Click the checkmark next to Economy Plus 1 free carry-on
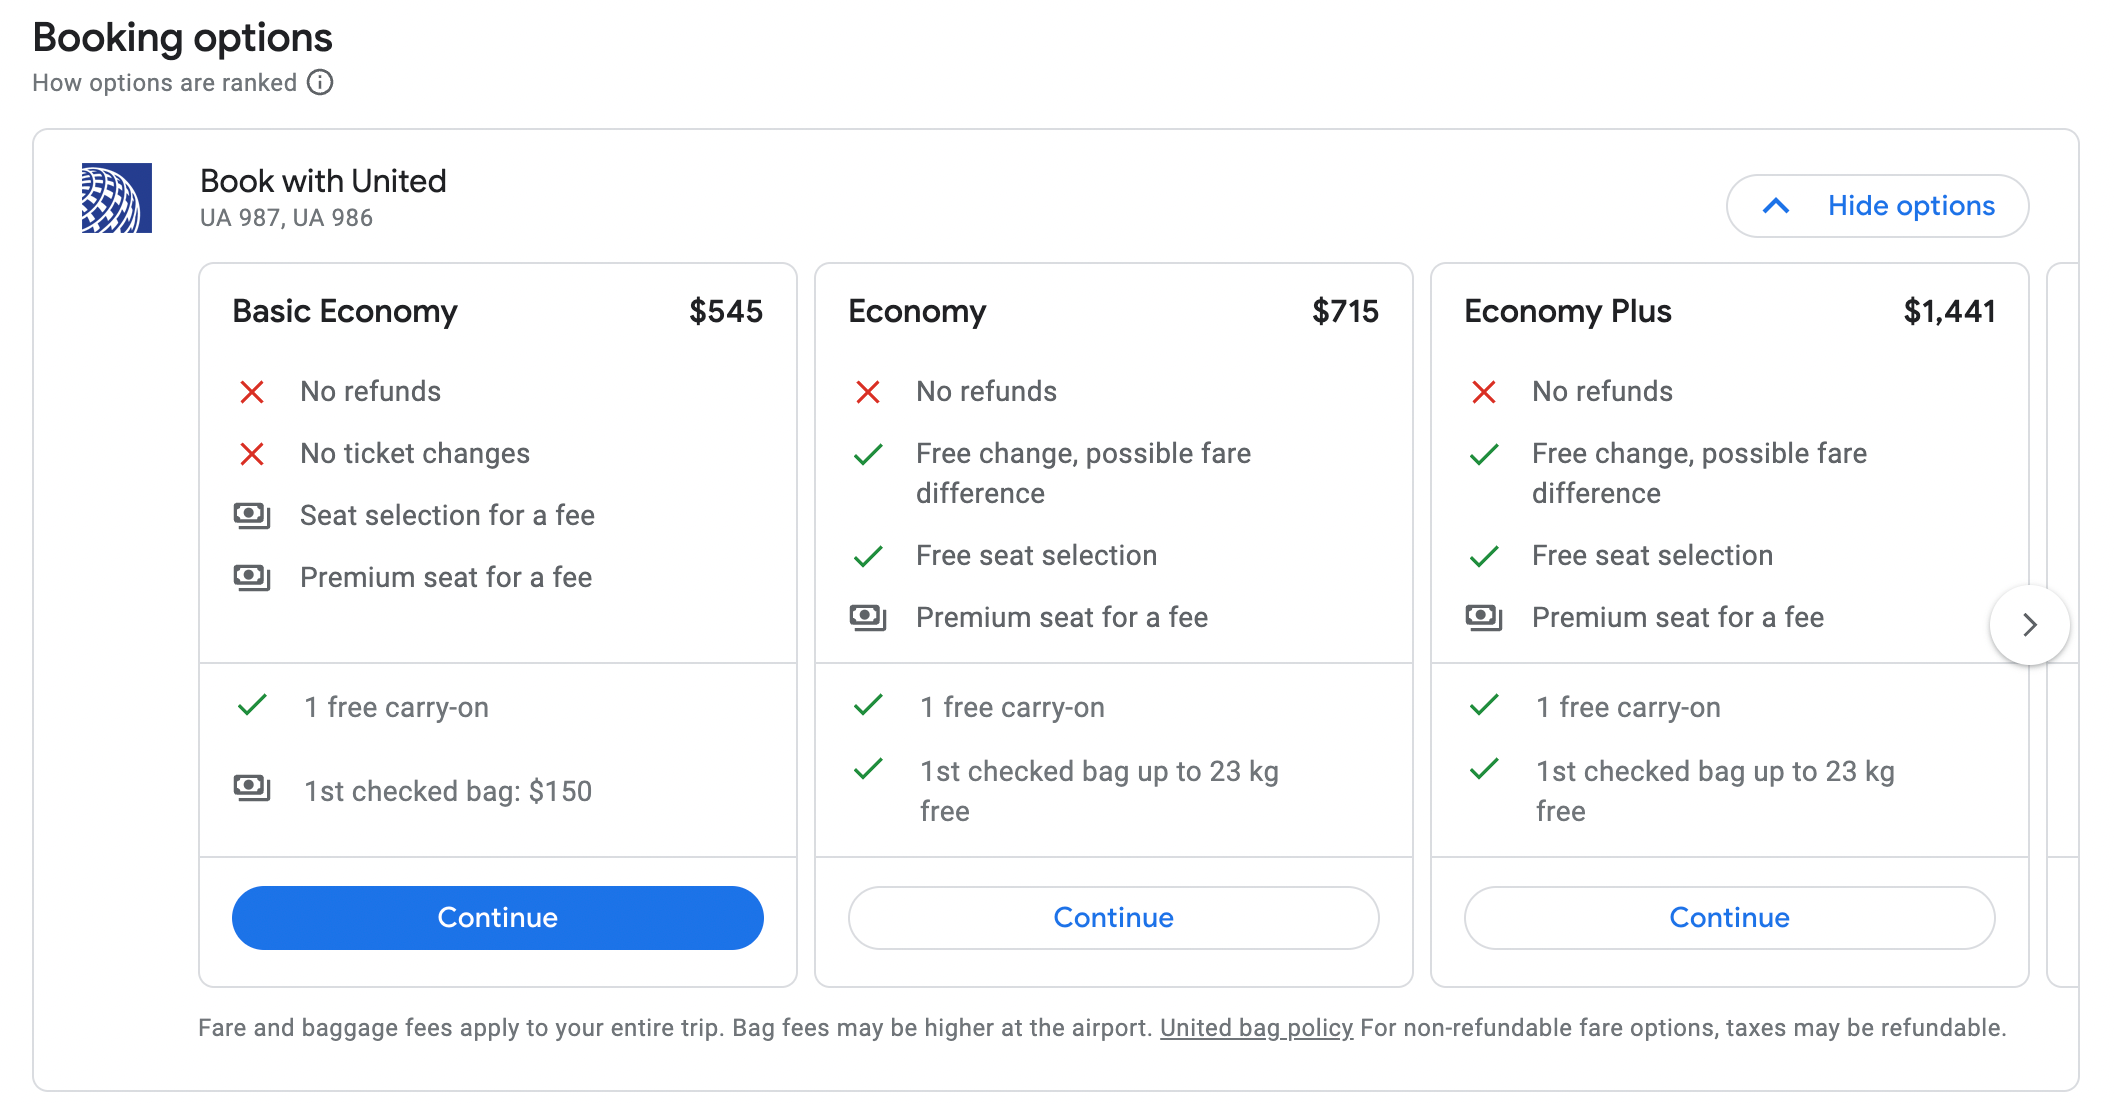This screenshot has height=1104, width=2114. (x=1484, y=706)
